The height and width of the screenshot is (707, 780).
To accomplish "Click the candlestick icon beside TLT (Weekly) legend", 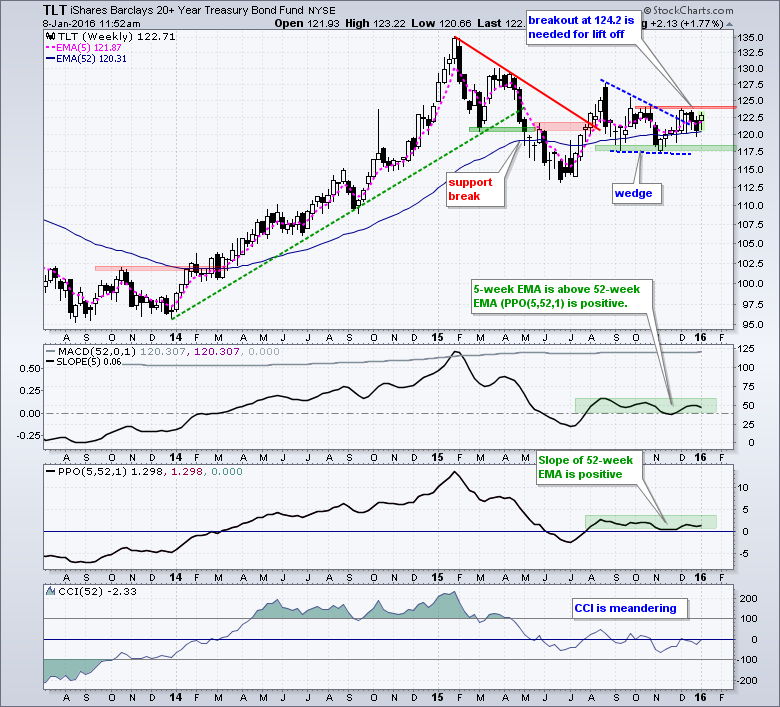I will [x=50, y=36].
